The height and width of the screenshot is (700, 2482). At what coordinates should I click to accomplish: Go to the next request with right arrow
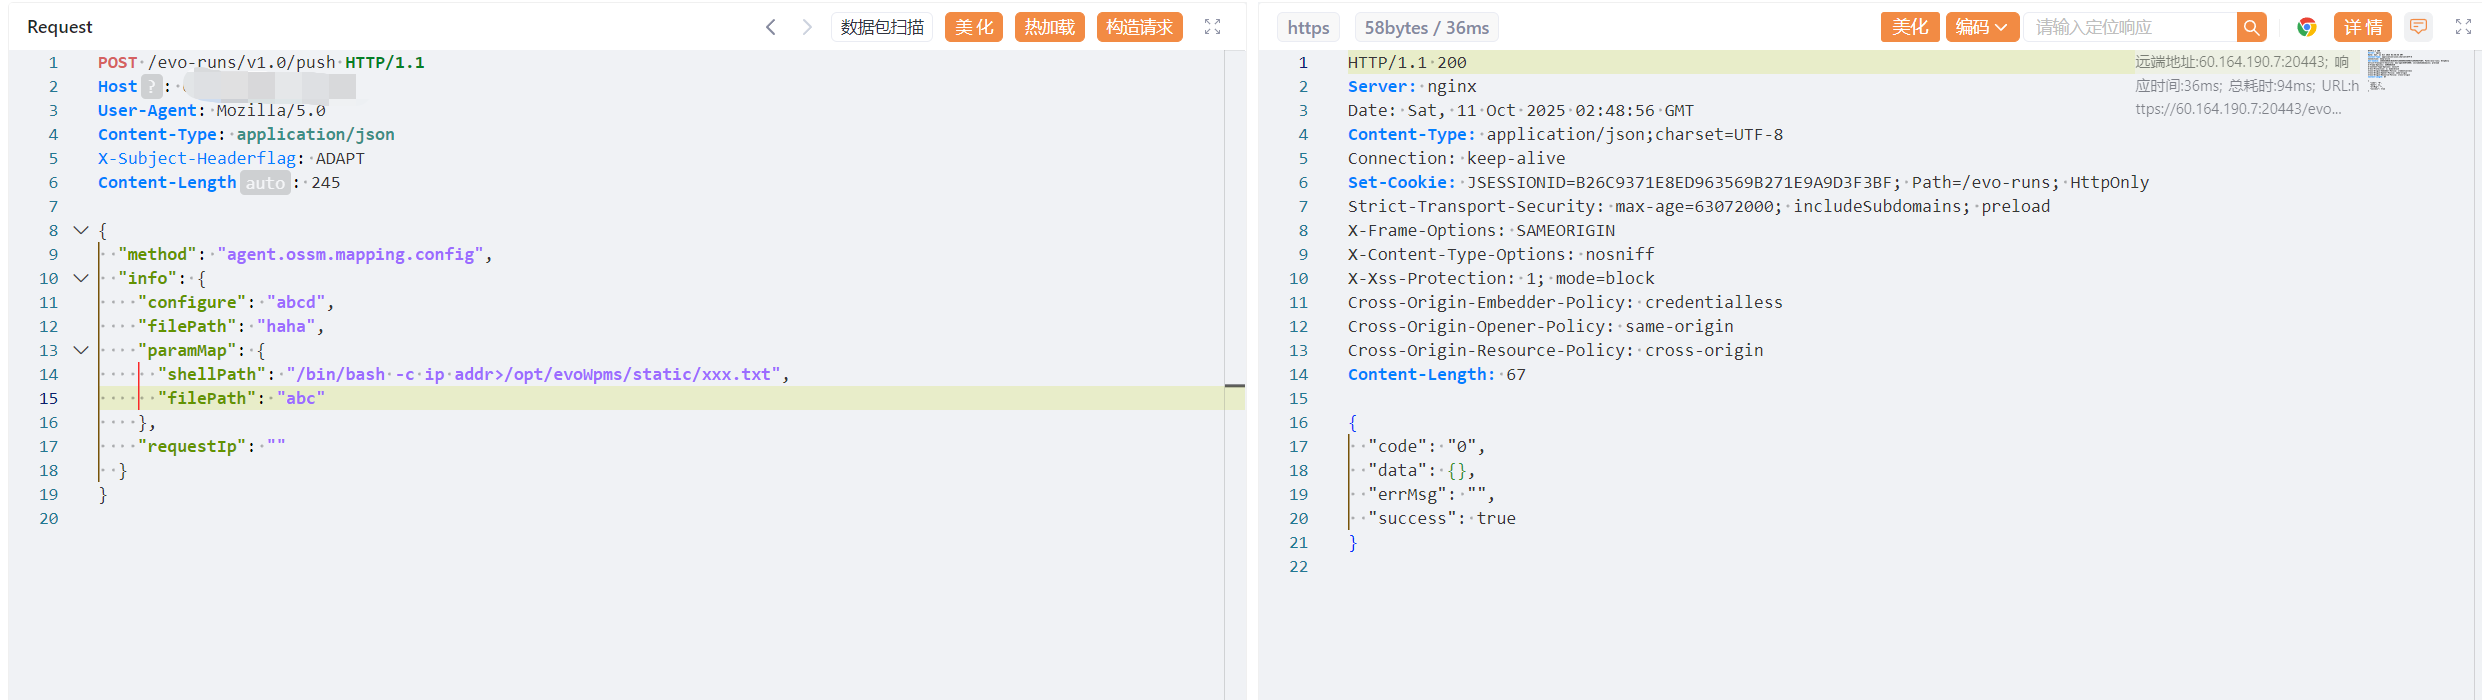coord(807,27)
